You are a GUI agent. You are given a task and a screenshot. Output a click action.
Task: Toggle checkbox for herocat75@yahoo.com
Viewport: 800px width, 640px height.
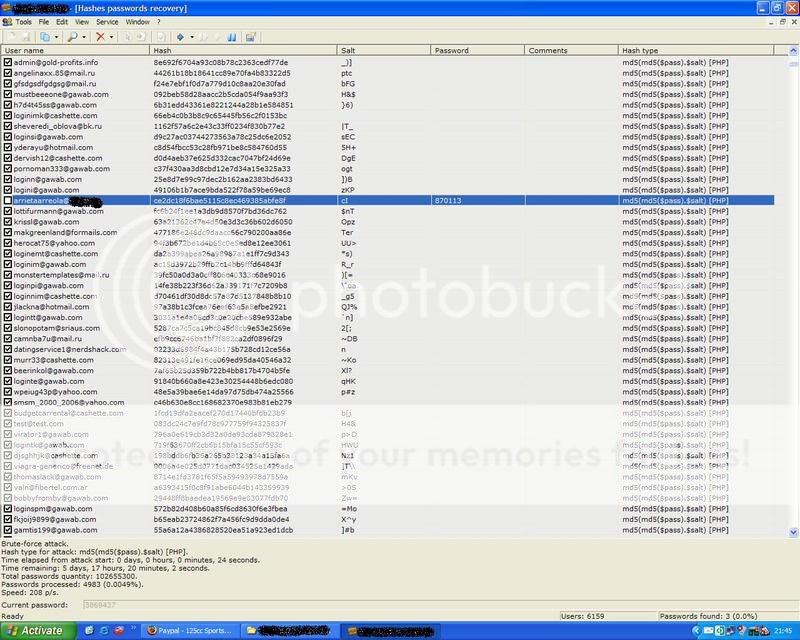pyautogui.click(x=8, y=243)
